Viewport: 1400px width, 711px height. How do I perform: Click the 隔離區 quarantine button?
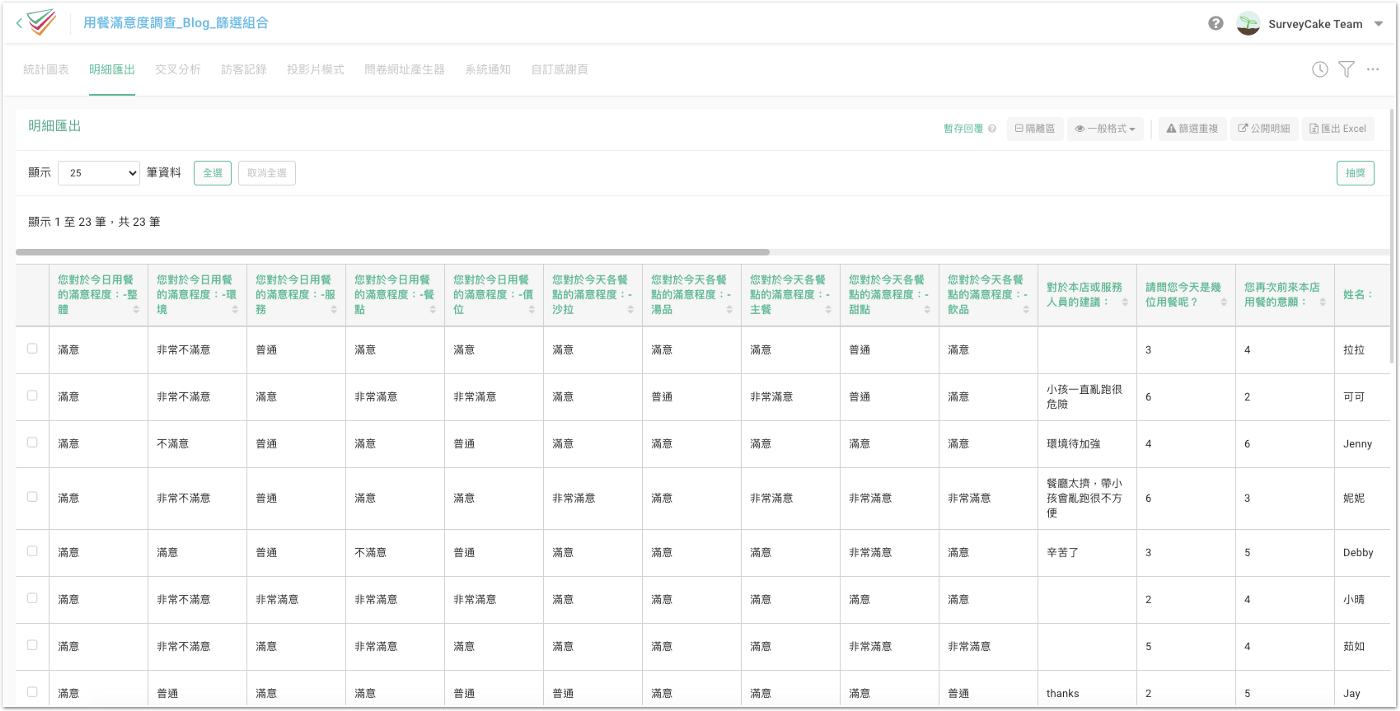point(1035,129)
